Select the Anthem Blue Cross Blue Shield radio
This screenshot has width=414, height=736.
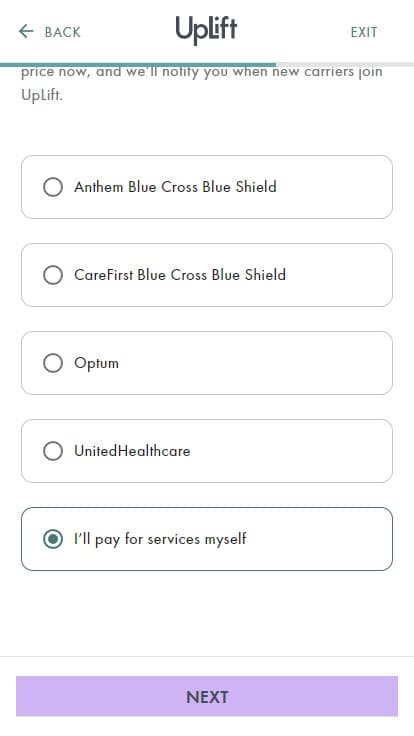[53, 187]
